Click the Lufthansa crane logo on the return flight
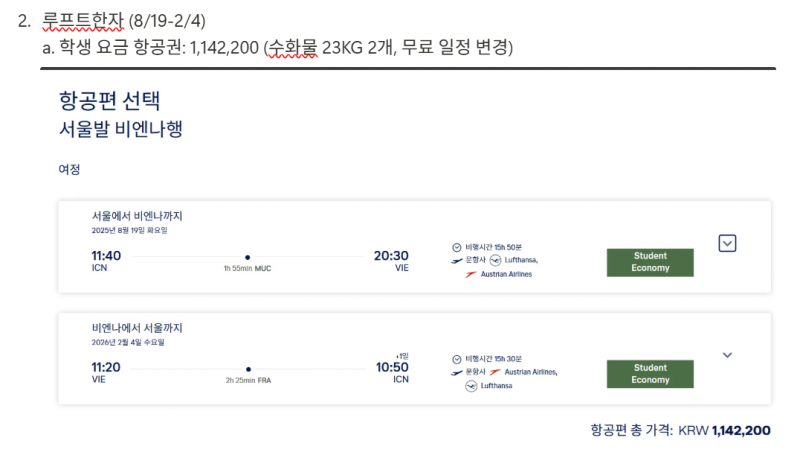Viewport: 800px width, 455px height. point(471,386)
